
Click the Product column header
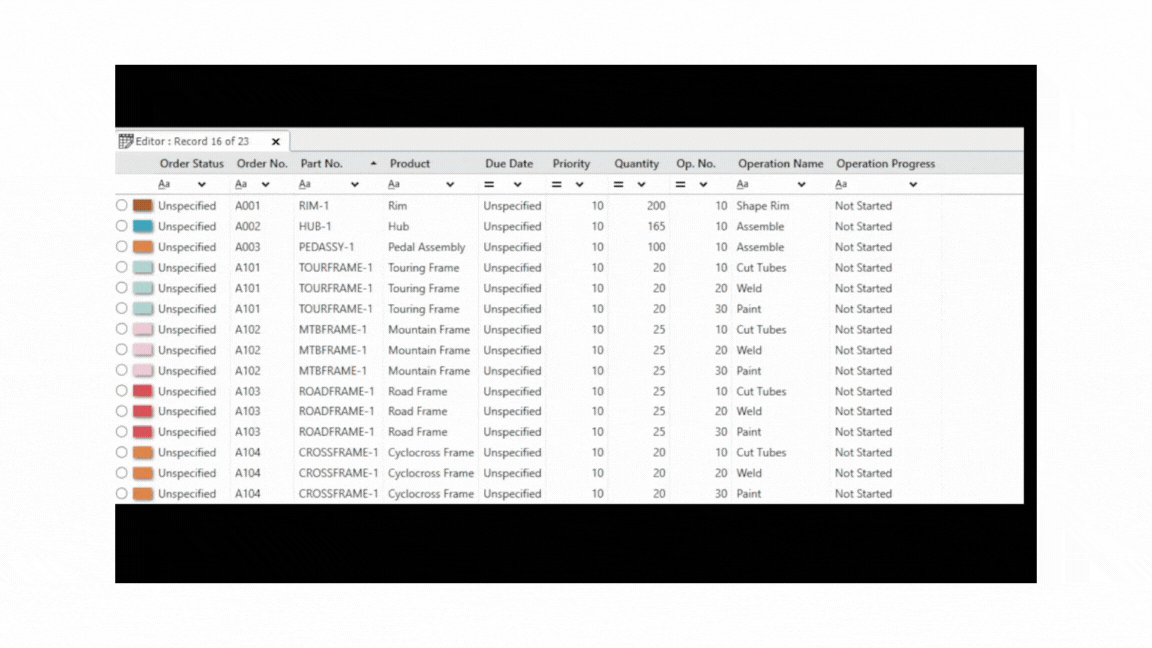click(x=409, y=163)
